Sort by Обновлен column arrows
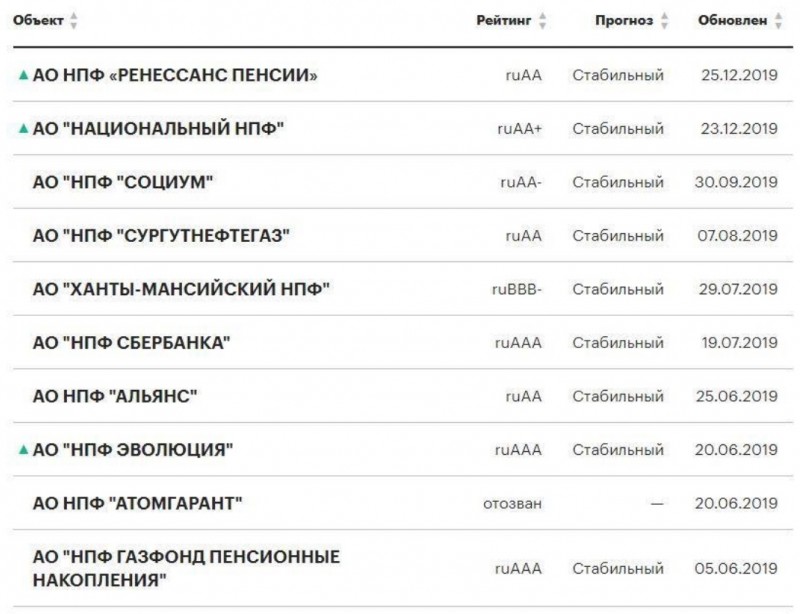The image size is (800, 614). [x=778, y=21]
